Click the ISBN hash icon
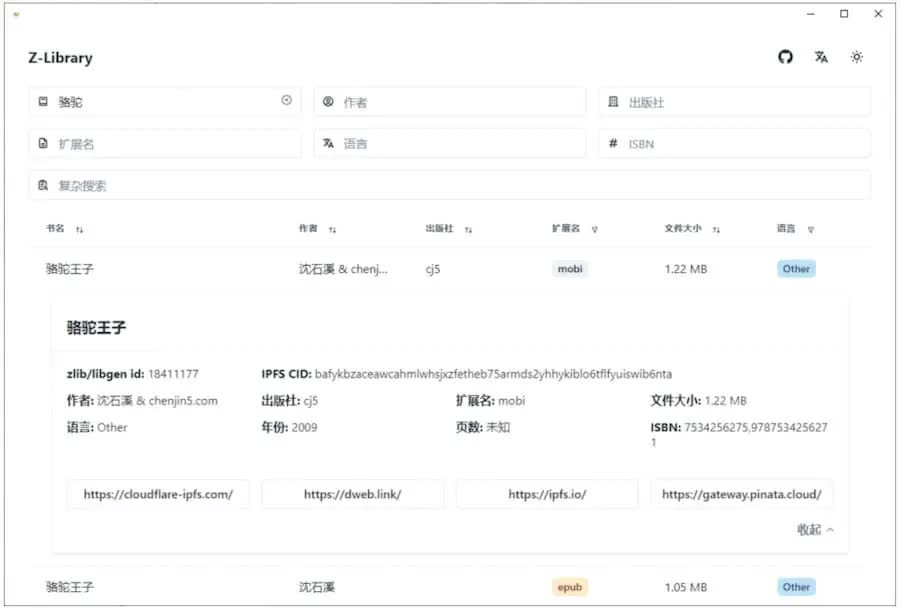The image size is (900, 610). click(x=611, y=143)
